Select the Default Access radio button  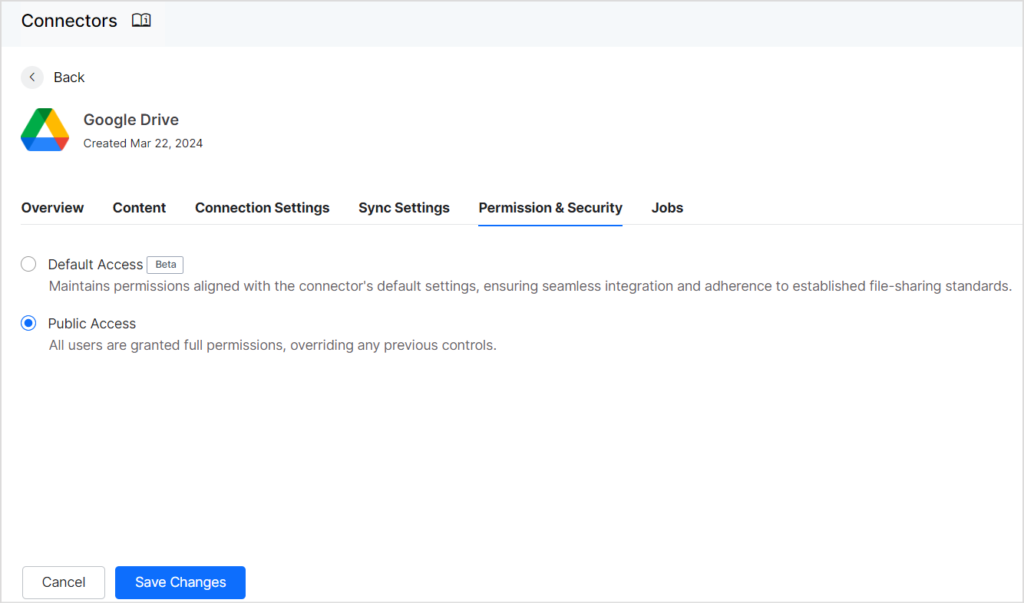click(x=28, y=264)
